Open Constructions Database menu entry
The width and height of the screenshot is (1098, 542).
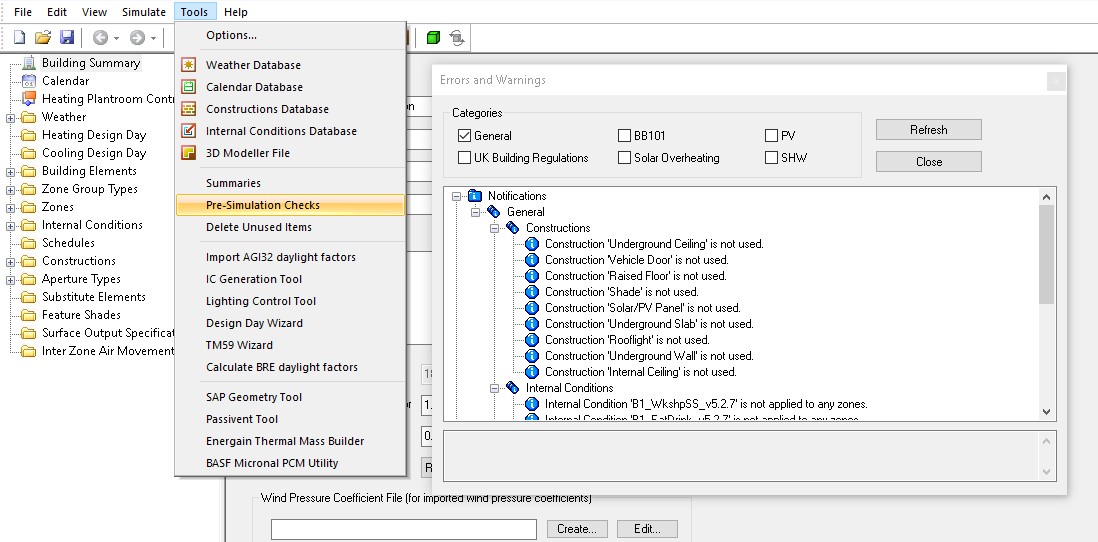(267, 109)
